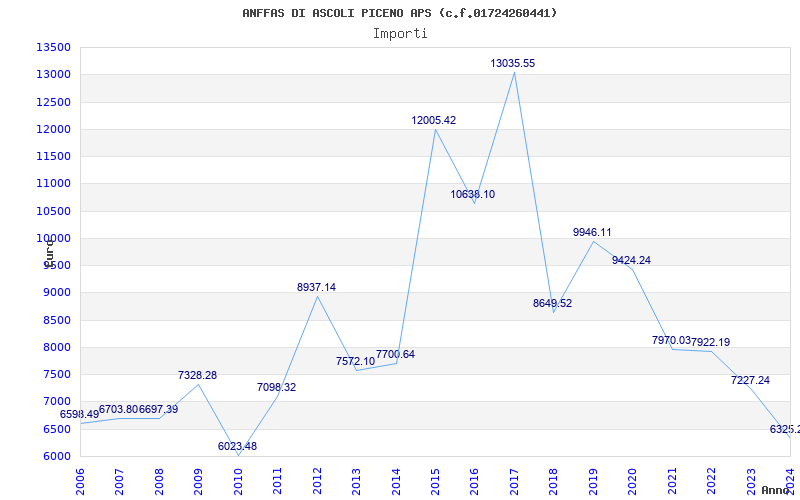Click the 8649.52 data label
The width and height of the screenshot is (800, 500).
coord(553,304)
